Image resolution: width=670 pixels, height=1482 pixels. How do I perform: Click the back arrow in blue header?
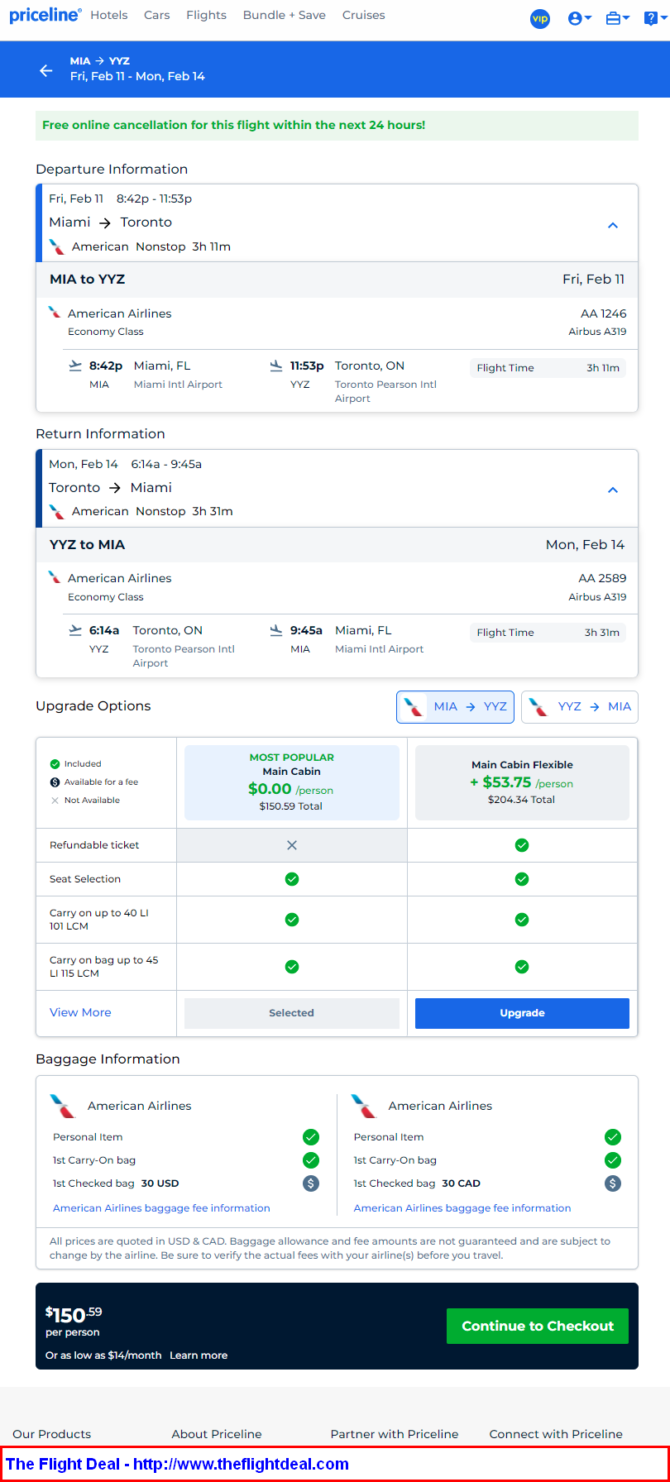click(x=45, y=70)
